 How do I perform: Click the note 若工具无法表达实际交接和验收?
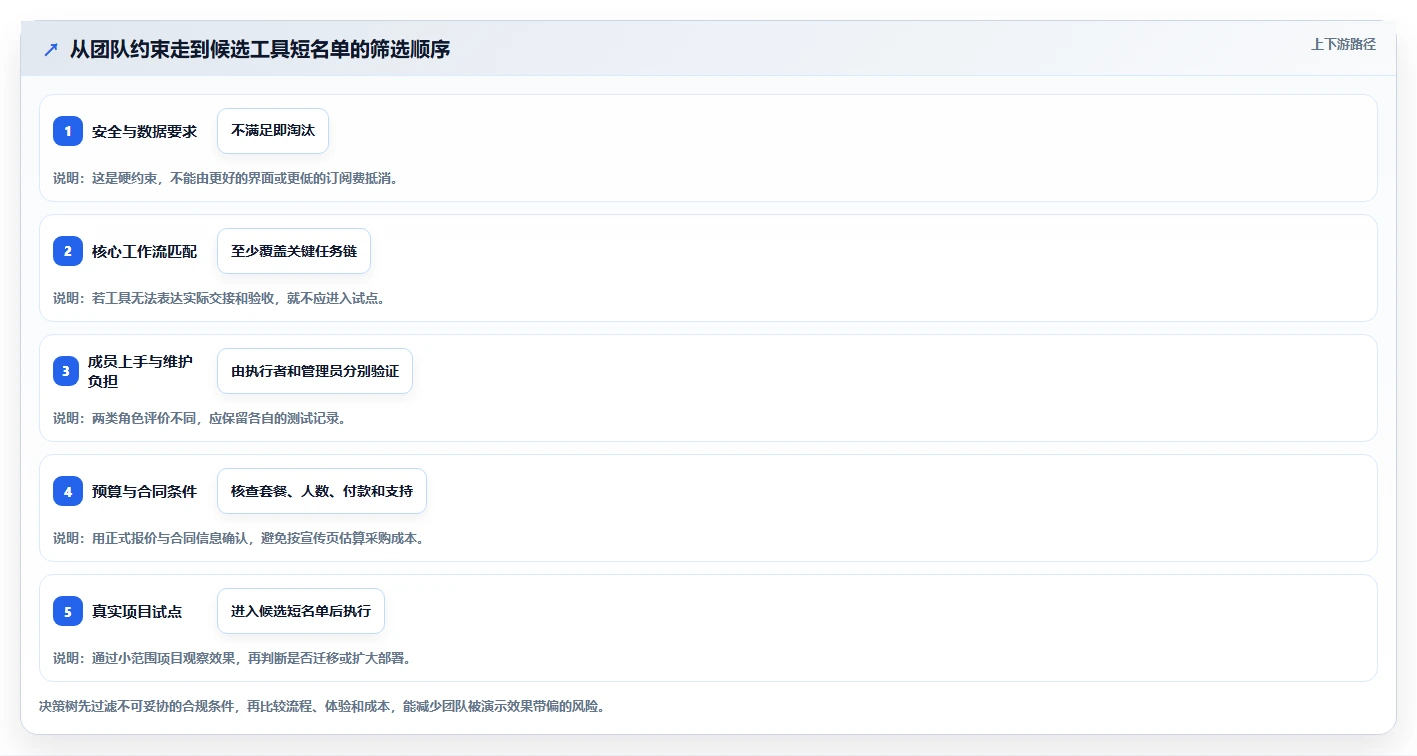pos(219,298)
